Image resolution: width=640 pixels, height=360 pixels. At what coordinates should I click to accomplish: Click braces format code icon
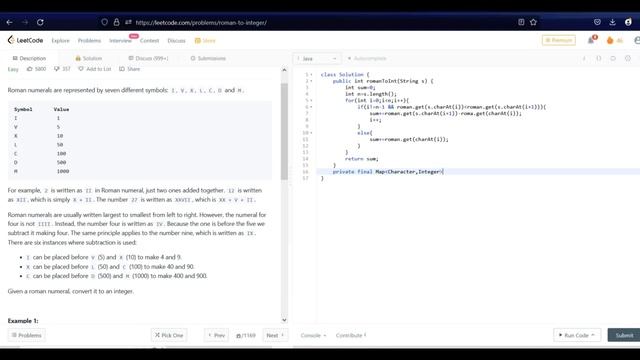[x=599, y=58]
